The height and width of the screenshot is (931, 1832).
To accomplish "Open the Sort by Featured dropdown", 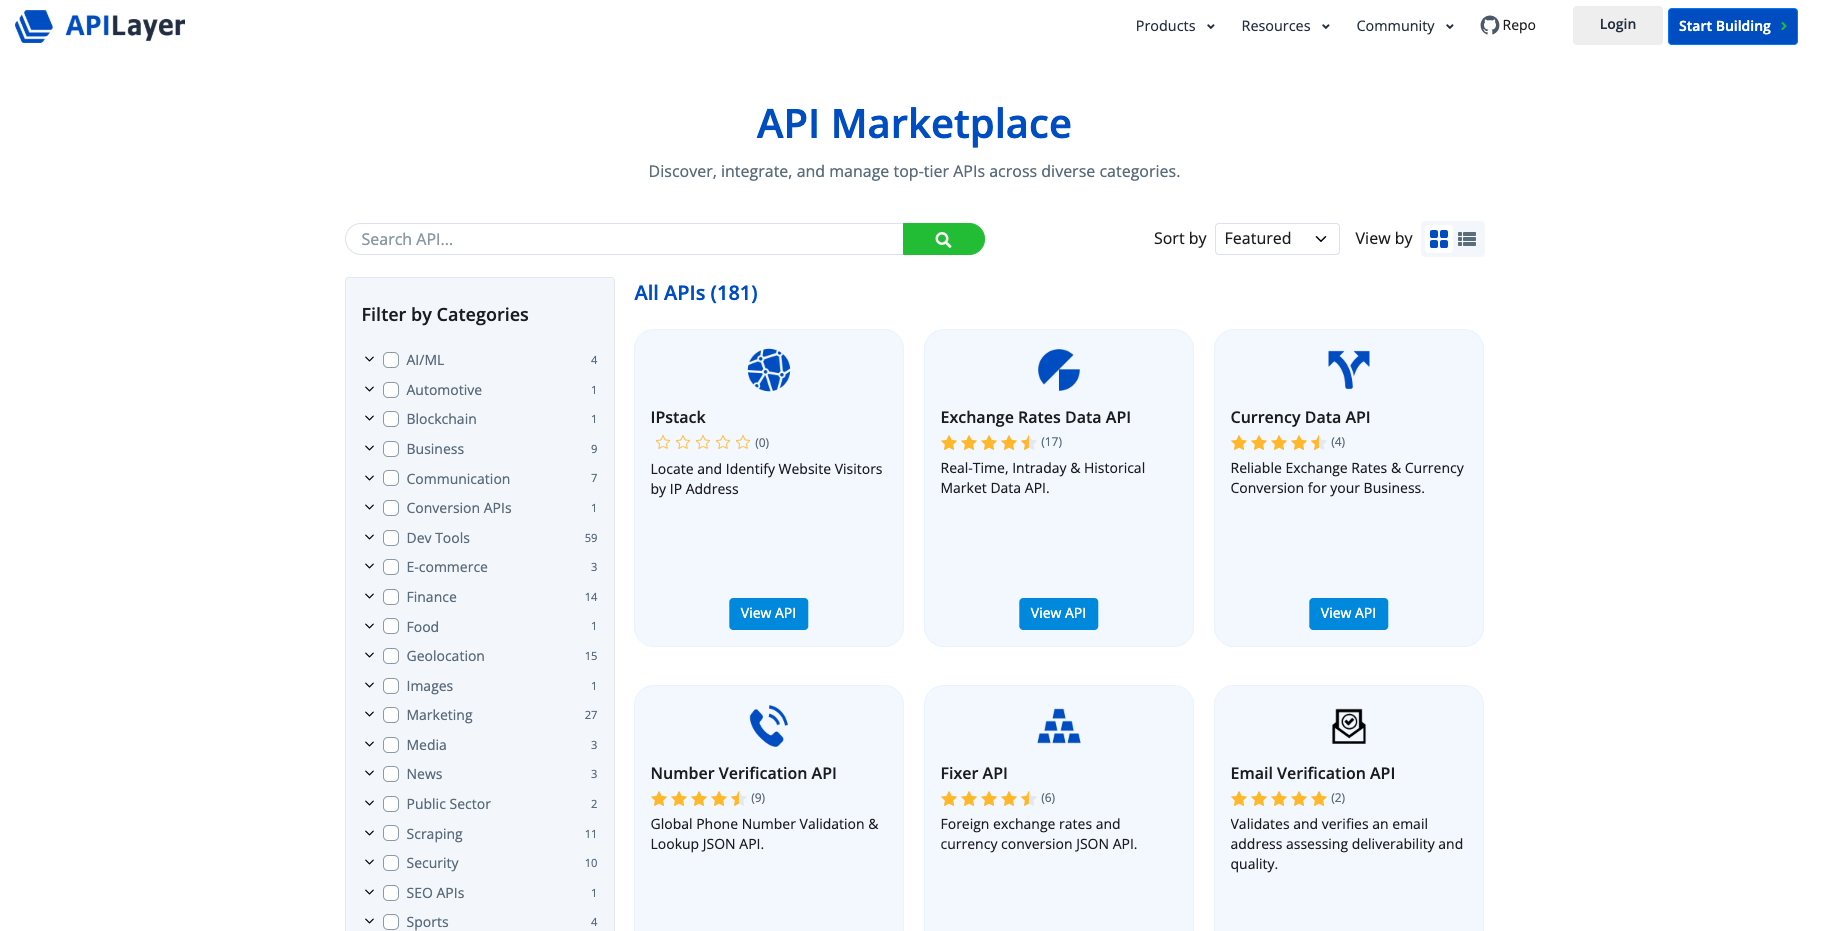I will [1277, 239].
